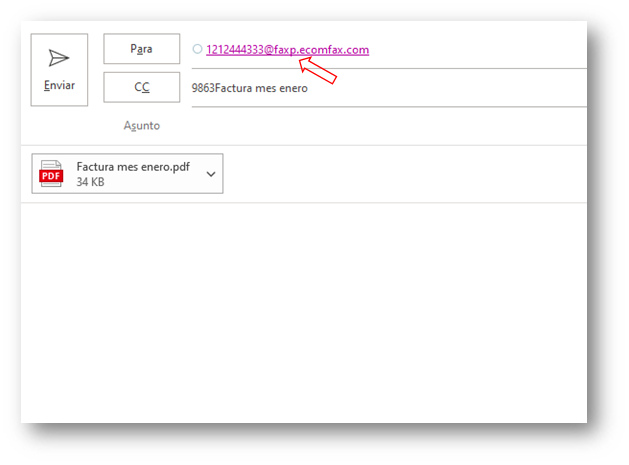This screenshot has height=465, width=629.
Task: Click the presence circle beside the recipient
Action: (x=197, y=49)
